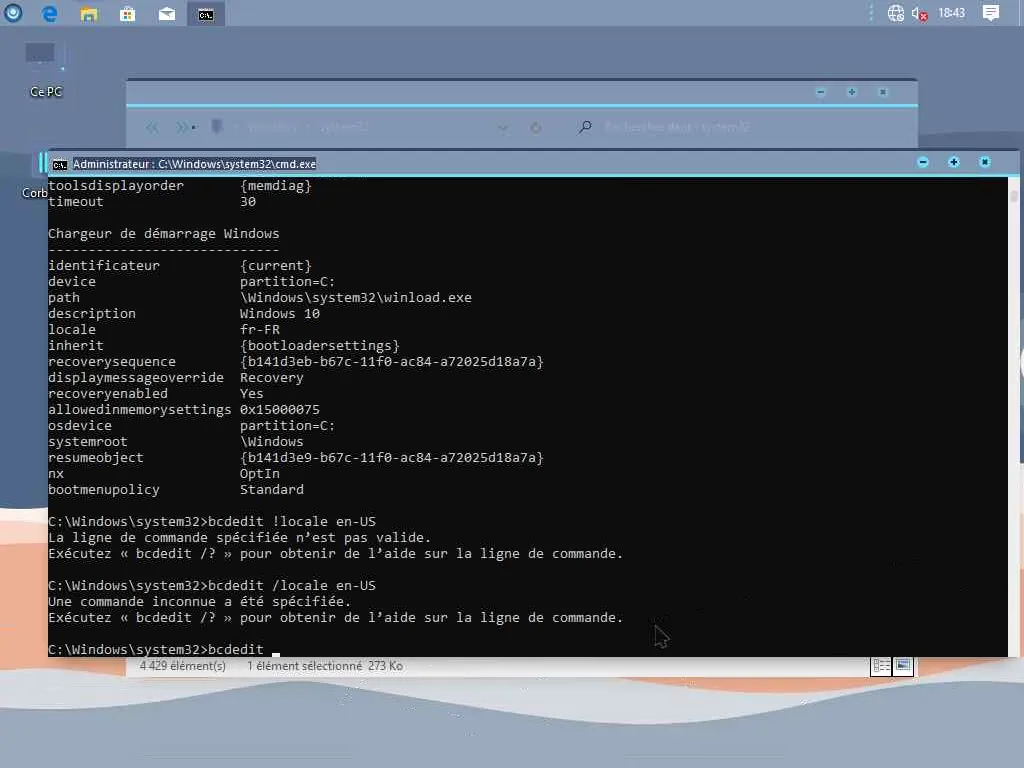
Task: Click muted volume tray icon
Action: 920,14
